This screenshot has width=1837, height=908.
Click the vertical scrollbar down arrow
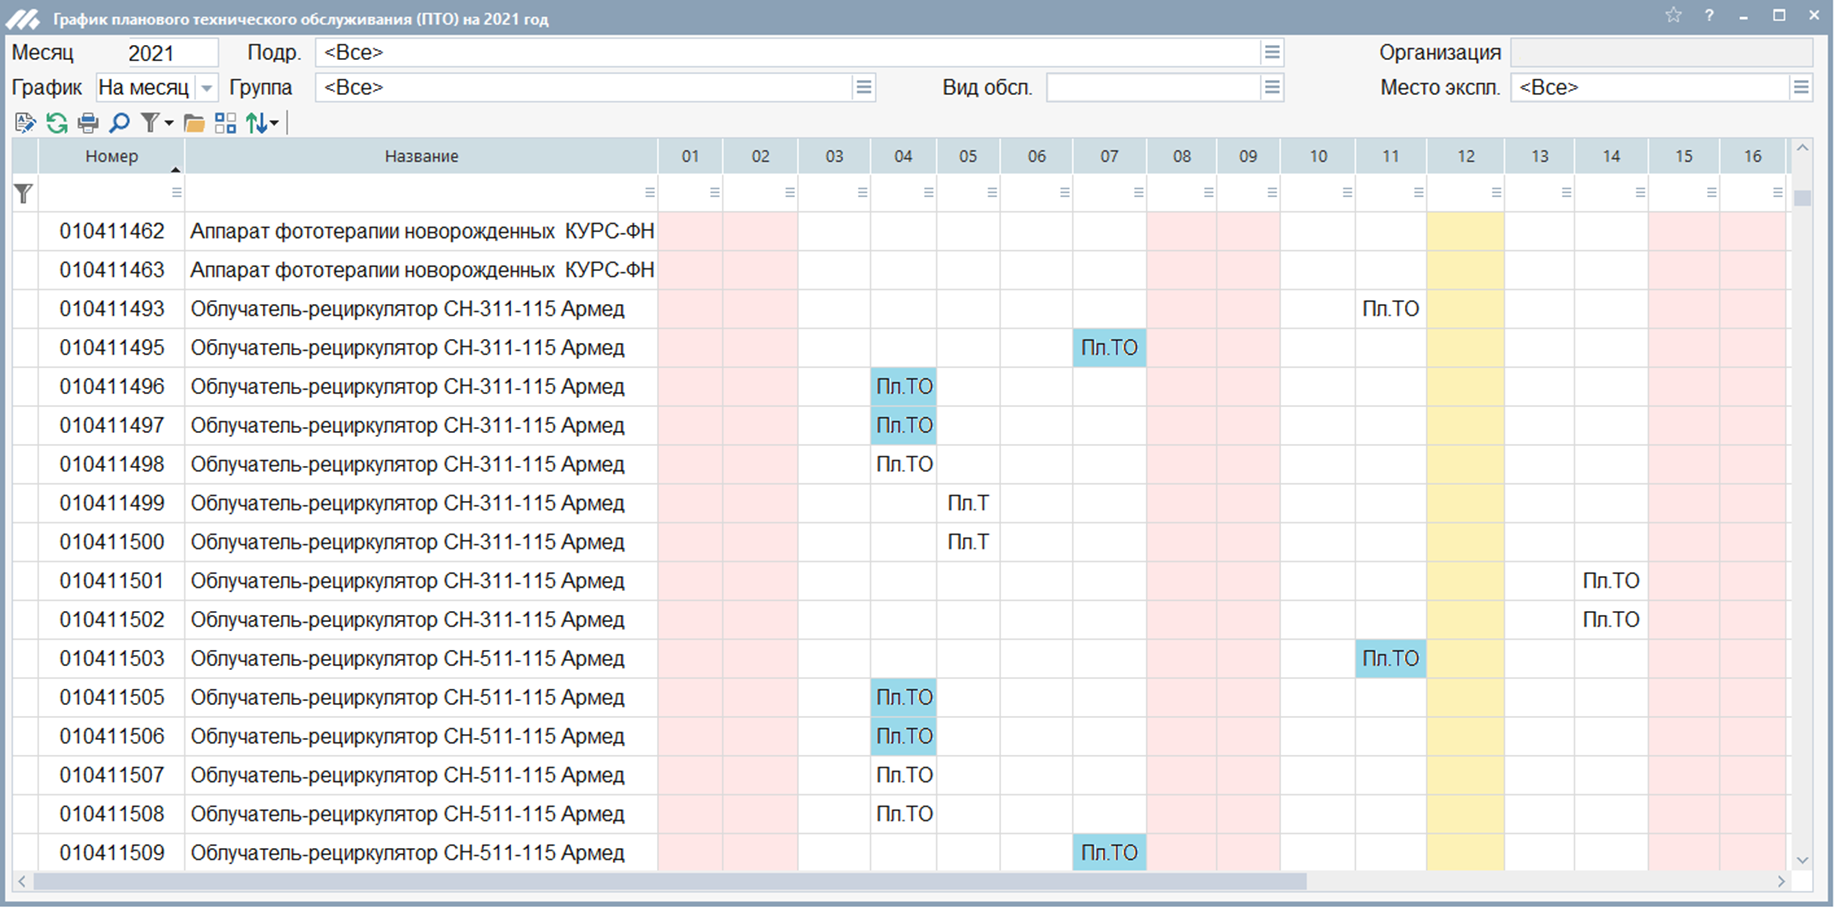click(1802, 860)
